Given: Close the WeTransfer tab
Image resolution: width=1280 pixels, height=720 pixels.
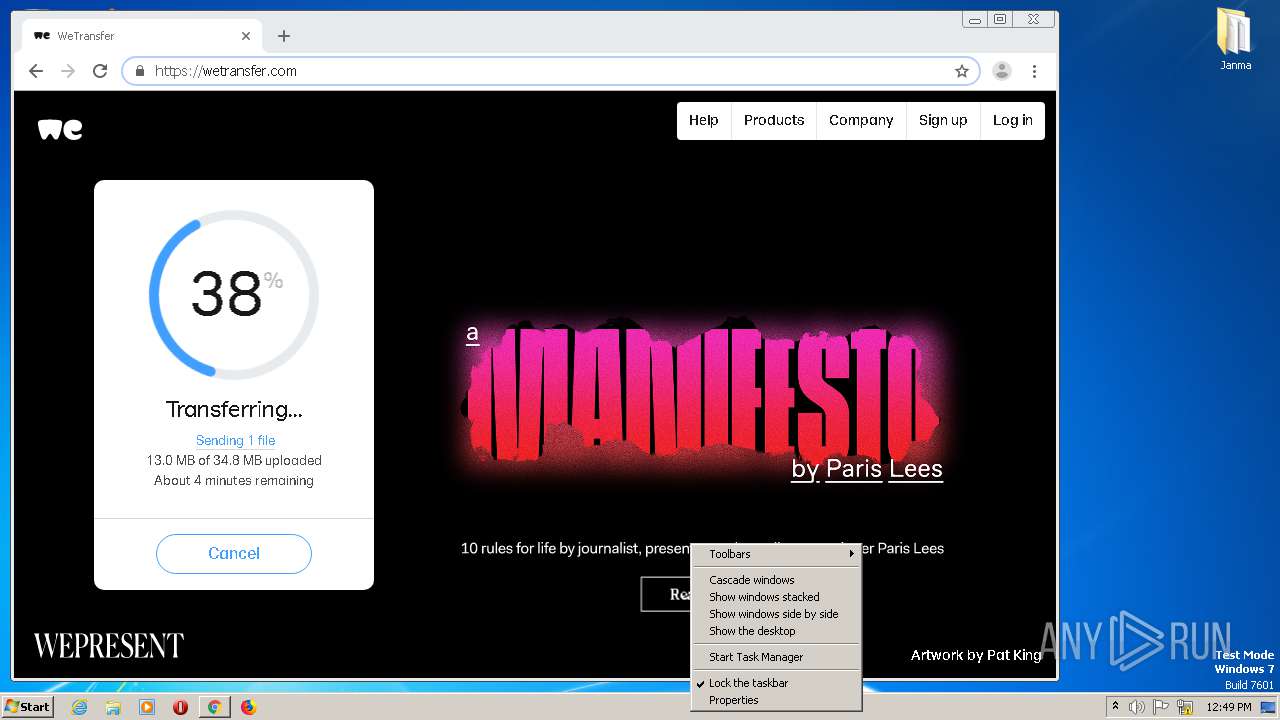Looking at the screenshot, I should tap(246, 36).
